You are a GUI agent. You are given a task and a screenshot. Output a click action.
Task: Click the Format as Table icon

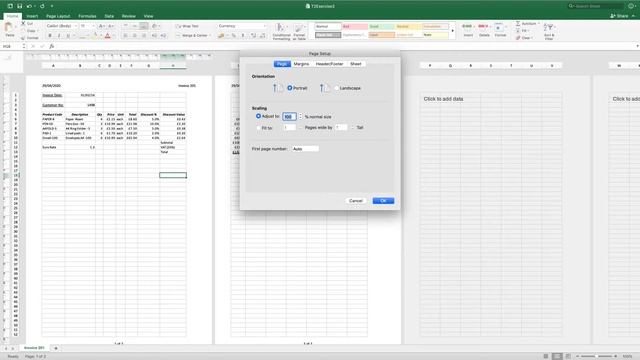[299, 28]
